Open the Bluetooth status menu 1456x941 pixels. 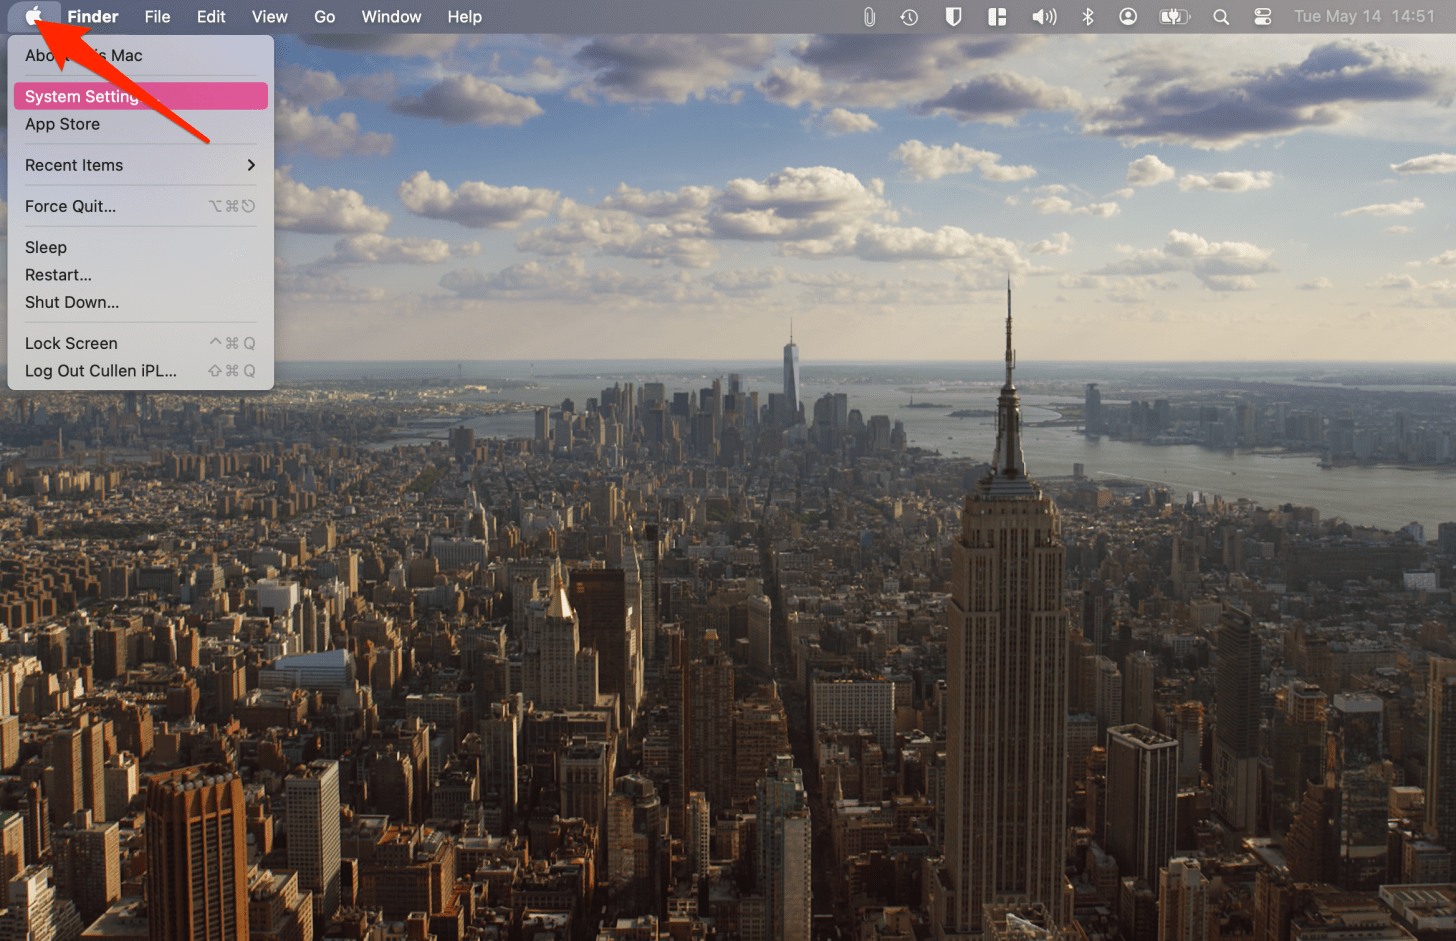pos(1088,17)
